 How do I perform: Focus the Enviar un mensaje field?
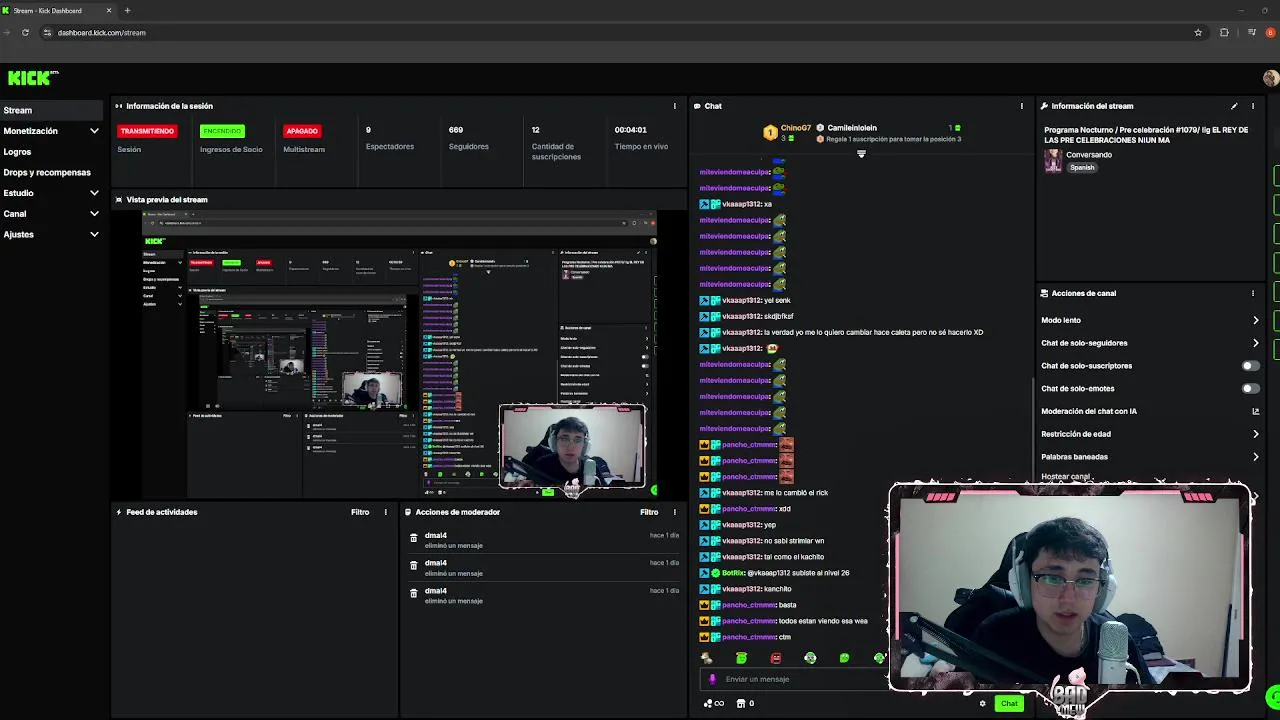point(795,679)
